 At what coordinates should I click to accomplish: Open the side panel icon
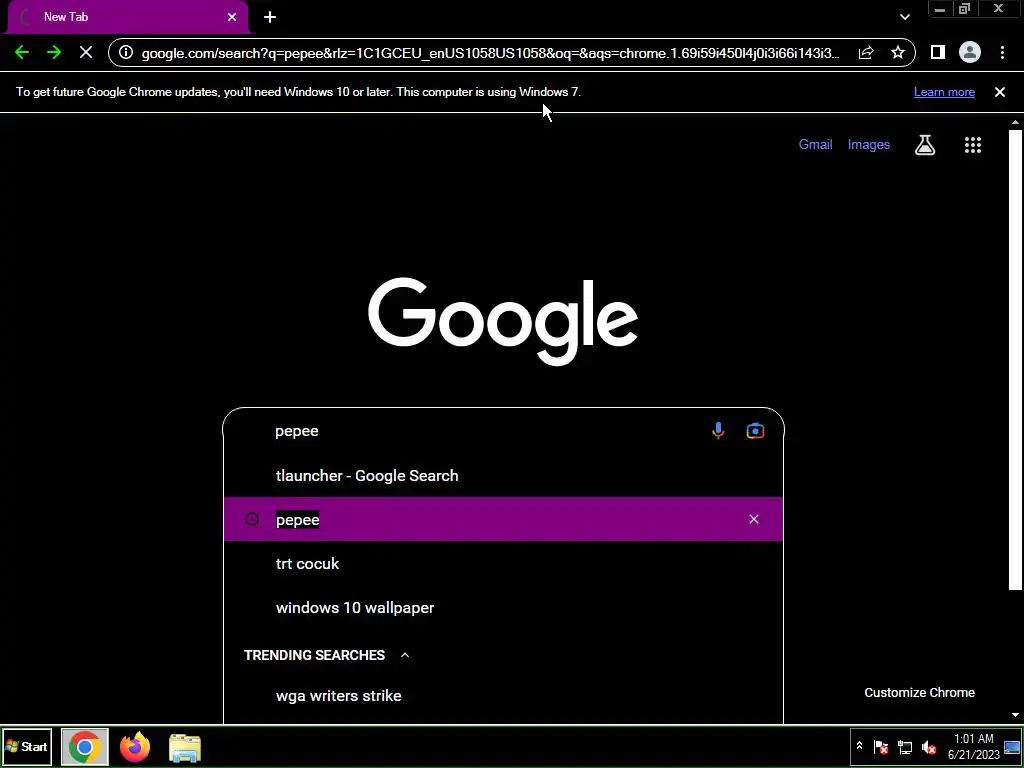click(938, 53)
